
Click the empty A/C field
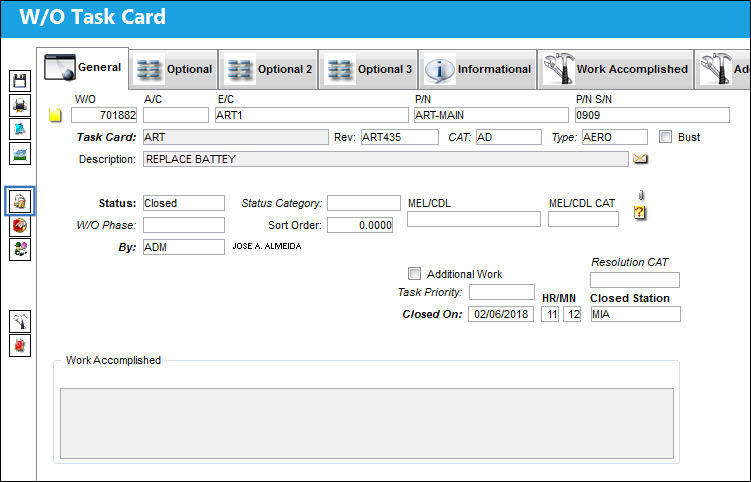(176, 115)
